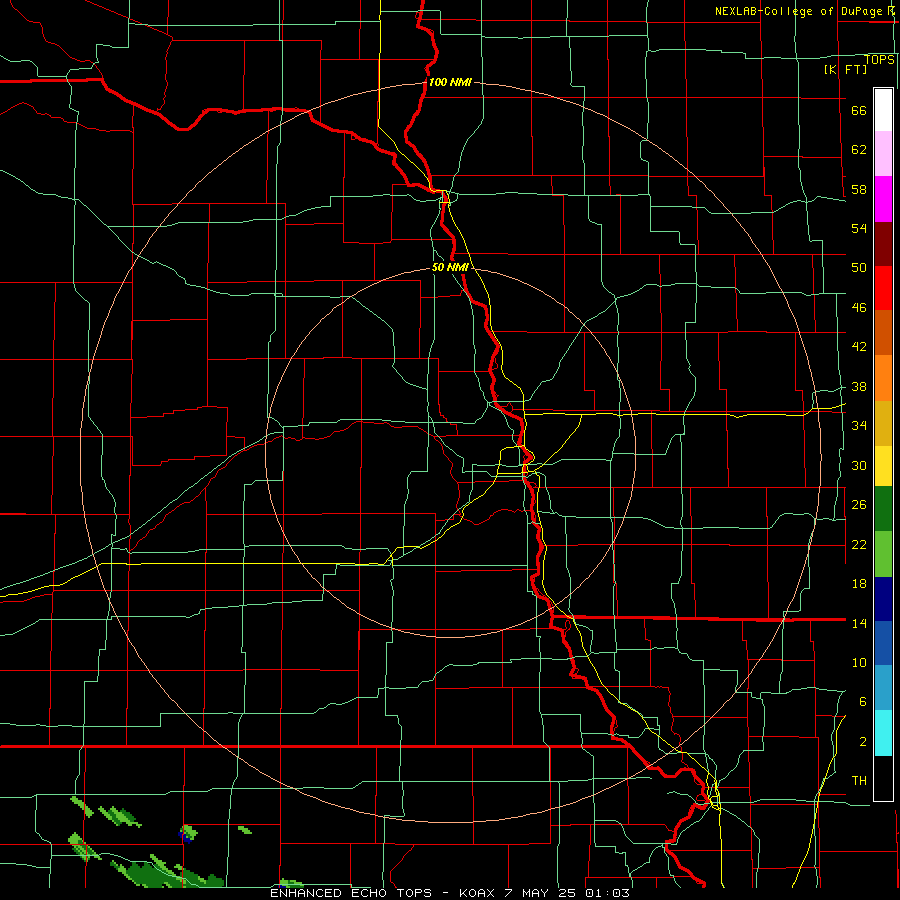Click the 10 legend value
This screenshot has height=900, width=900.
[859, 663]
